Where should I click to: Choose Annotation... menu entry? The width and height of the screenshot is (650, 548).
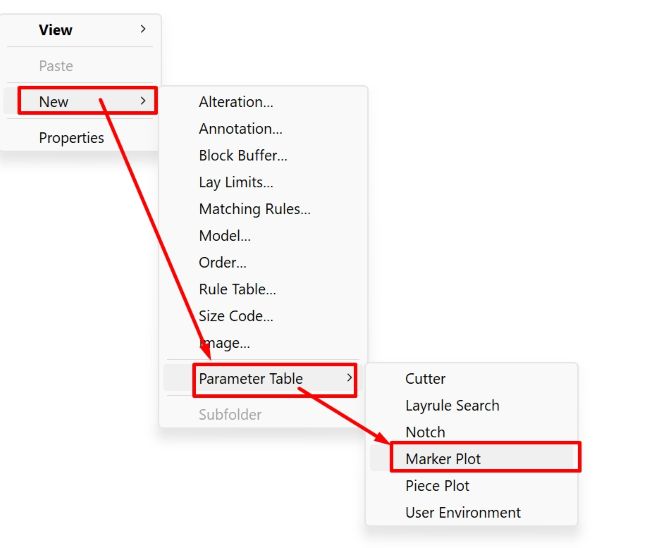coord(240,129)
